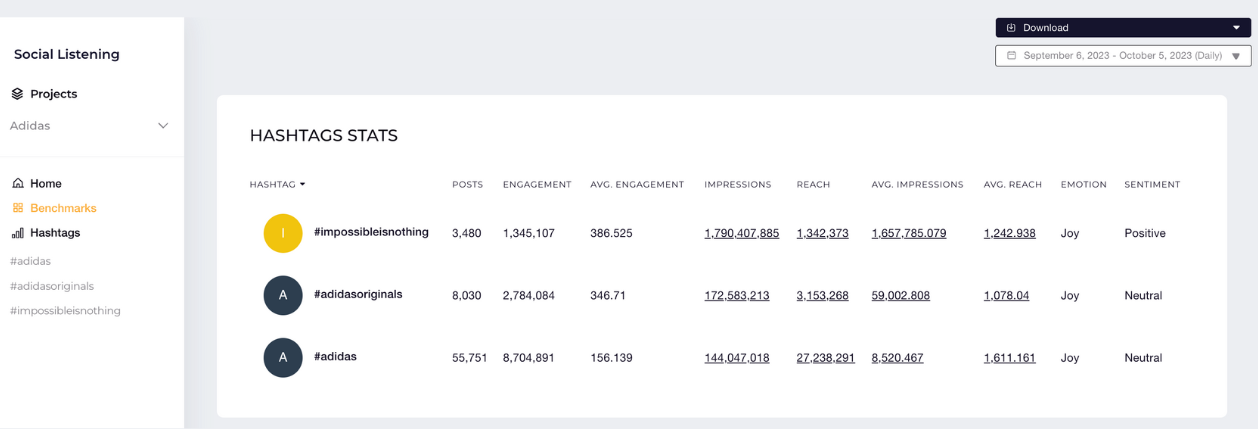Open avg. impressions link 8,520.467
The height and width of the screenshot is (429, 1258).
tap(898, 358)
